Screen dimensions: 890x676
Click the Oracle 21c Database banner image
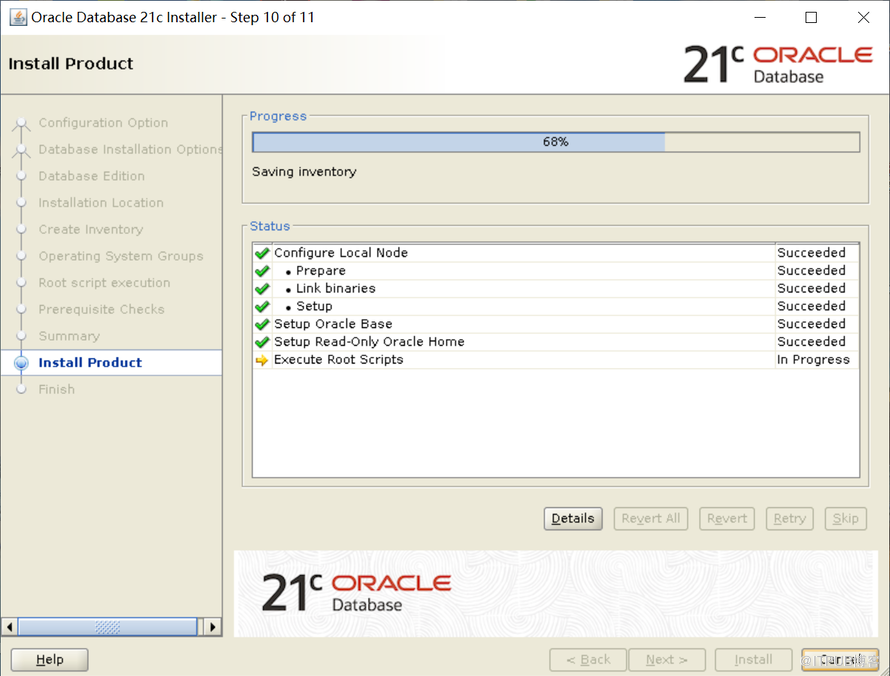[555, 593]
